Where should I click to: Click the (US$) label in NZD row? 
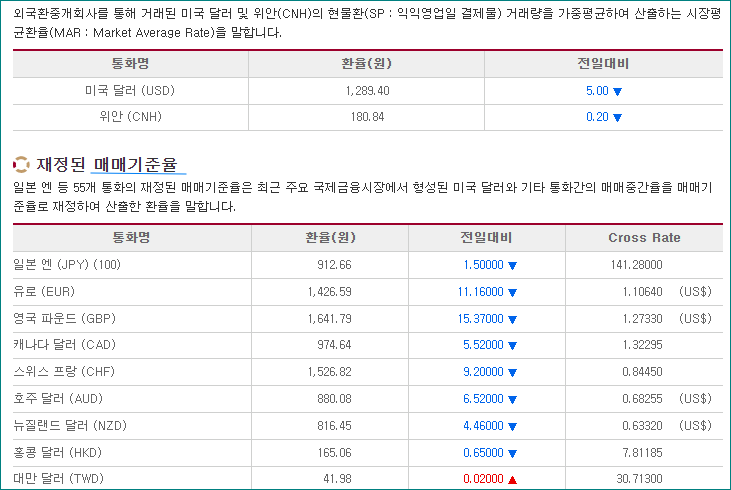tap(695, 426)
